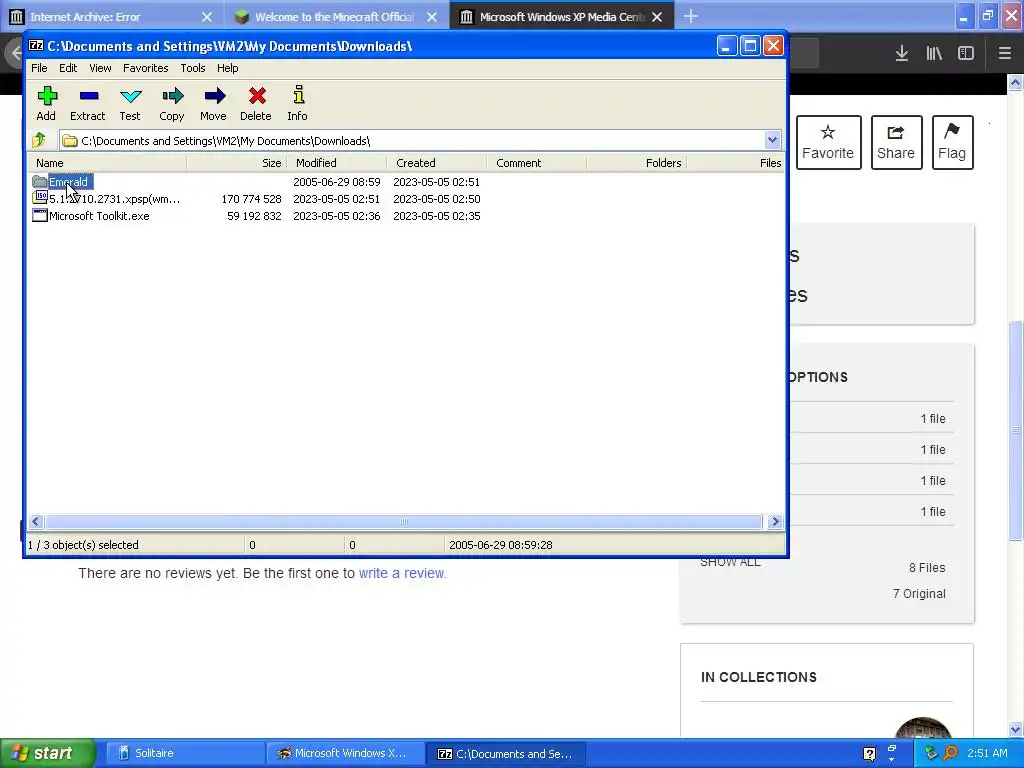The width and height of the screenshot is (1024, 768).
Task: Open a new browser tab with plus icon
Action: tap(691, 16)
